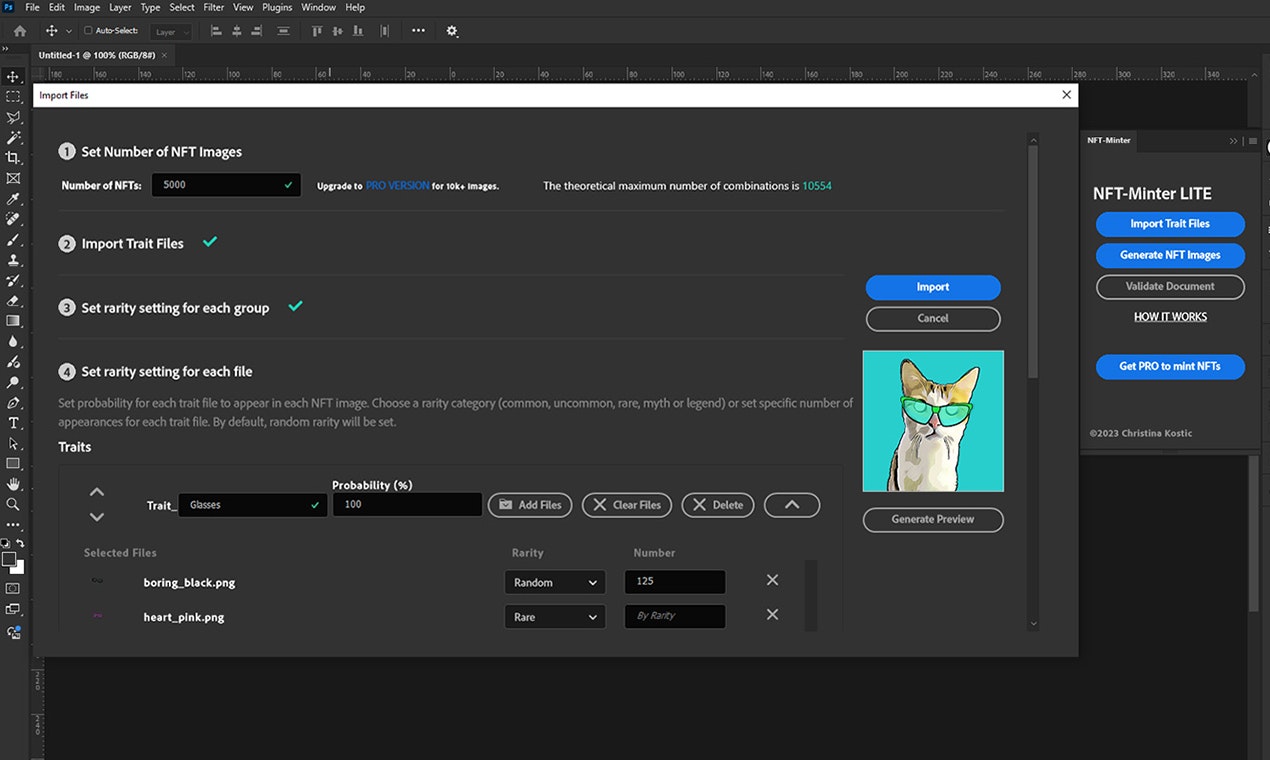Select the Gradient tool
Screen dimensions: 1270x760
(13, 321)
